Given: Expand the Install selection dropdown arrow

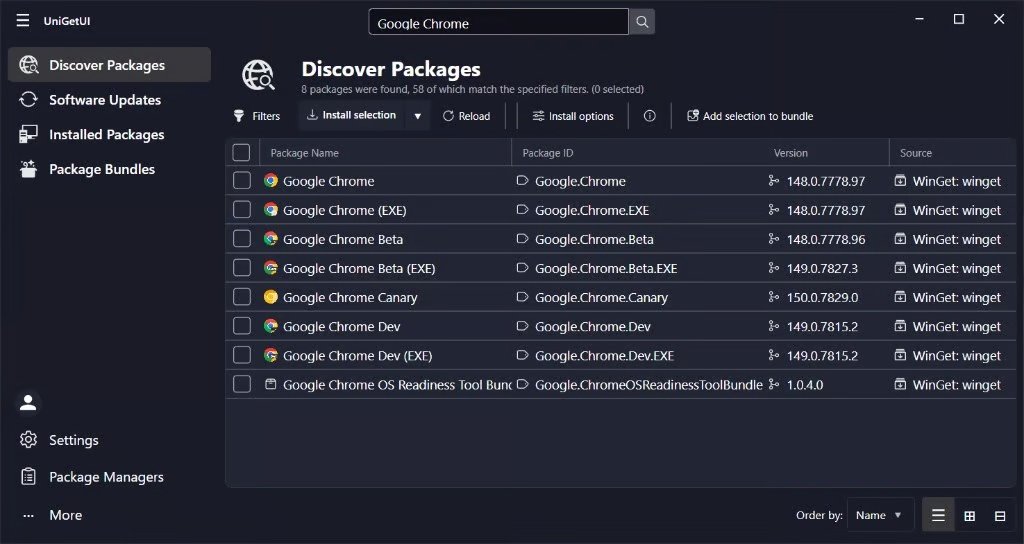Looking at the screenshot, I should click(x=417, y=116).
